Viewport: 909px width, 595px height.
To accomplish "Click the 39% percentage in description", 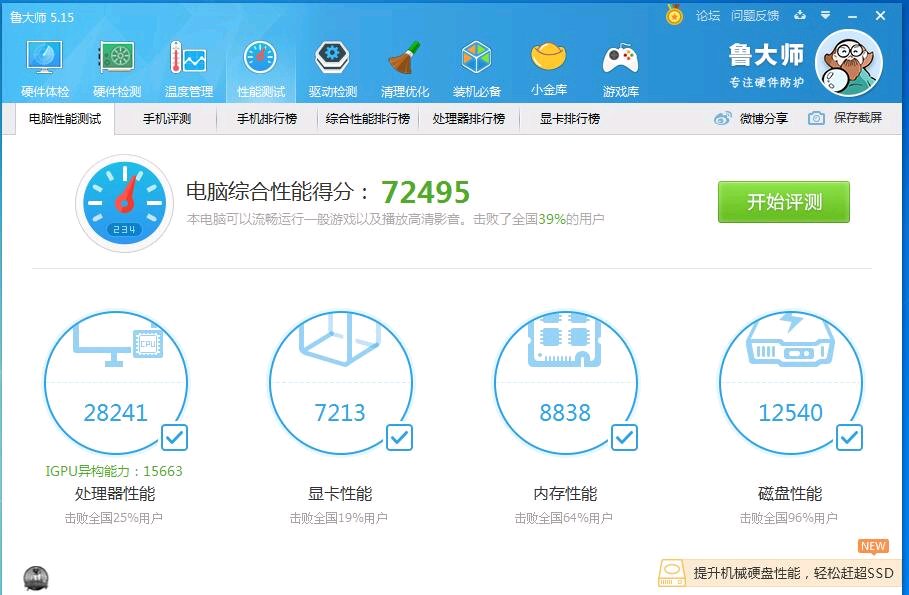I will click(552, 219).
